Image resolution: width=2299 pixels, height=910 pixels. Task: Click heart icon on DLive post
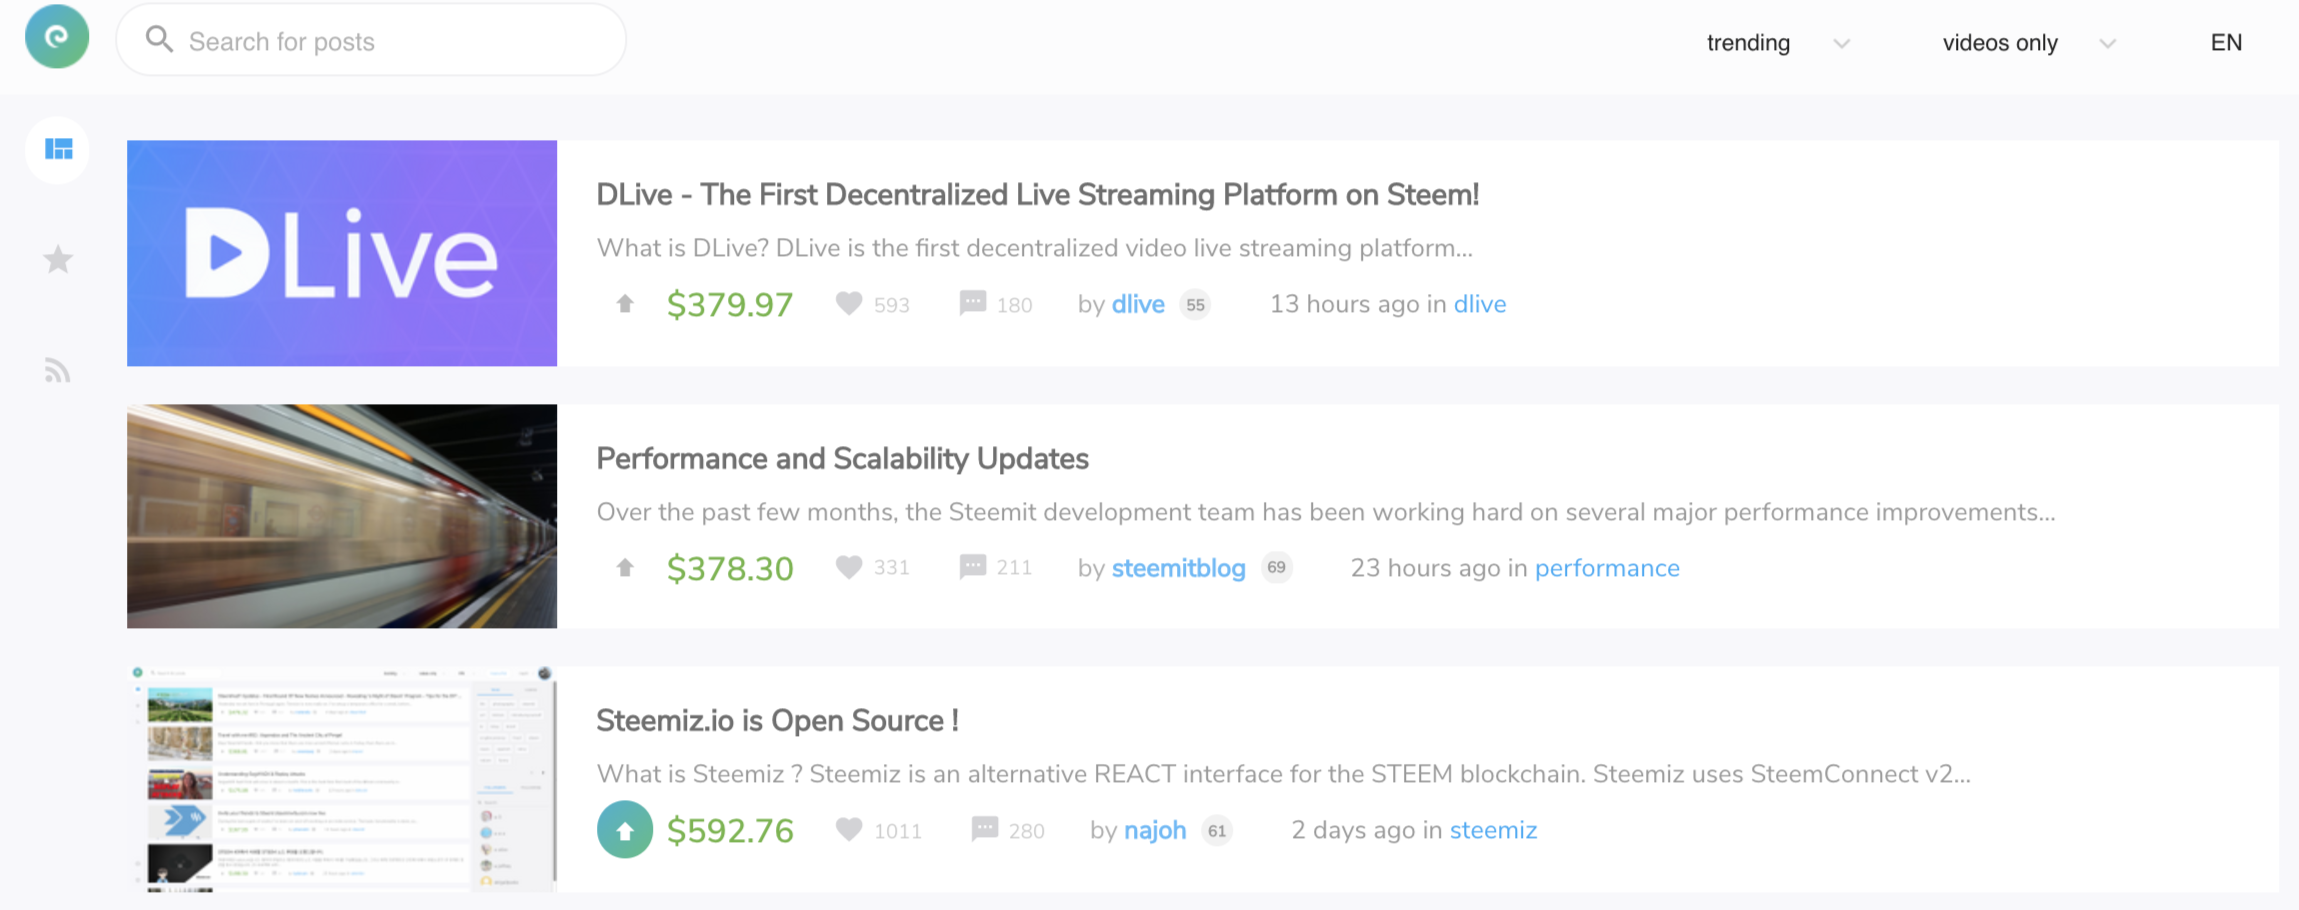[849, 304]
